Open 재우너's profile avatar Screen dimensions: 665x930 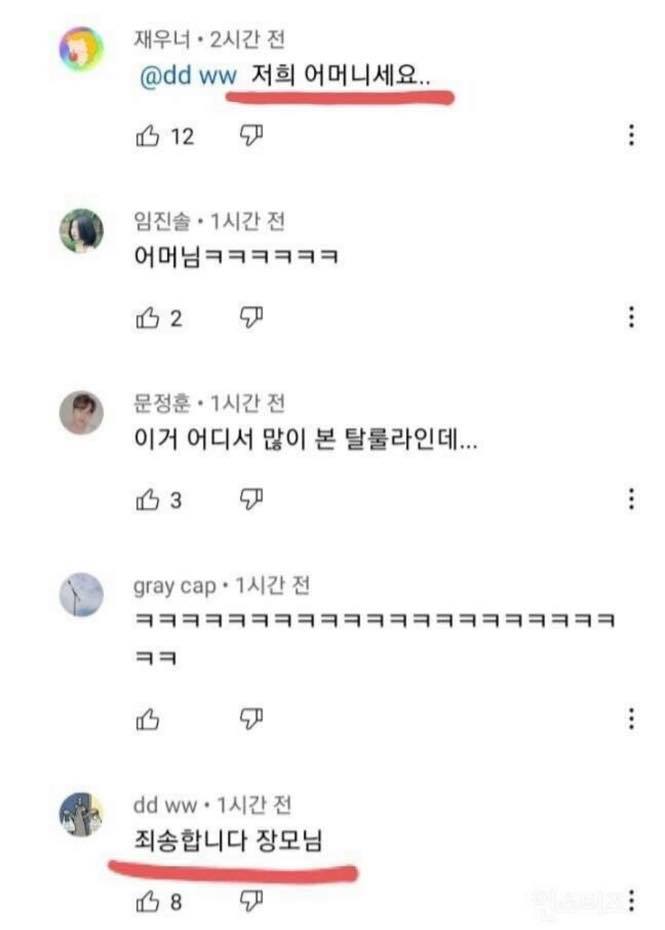tap(82, 49)
